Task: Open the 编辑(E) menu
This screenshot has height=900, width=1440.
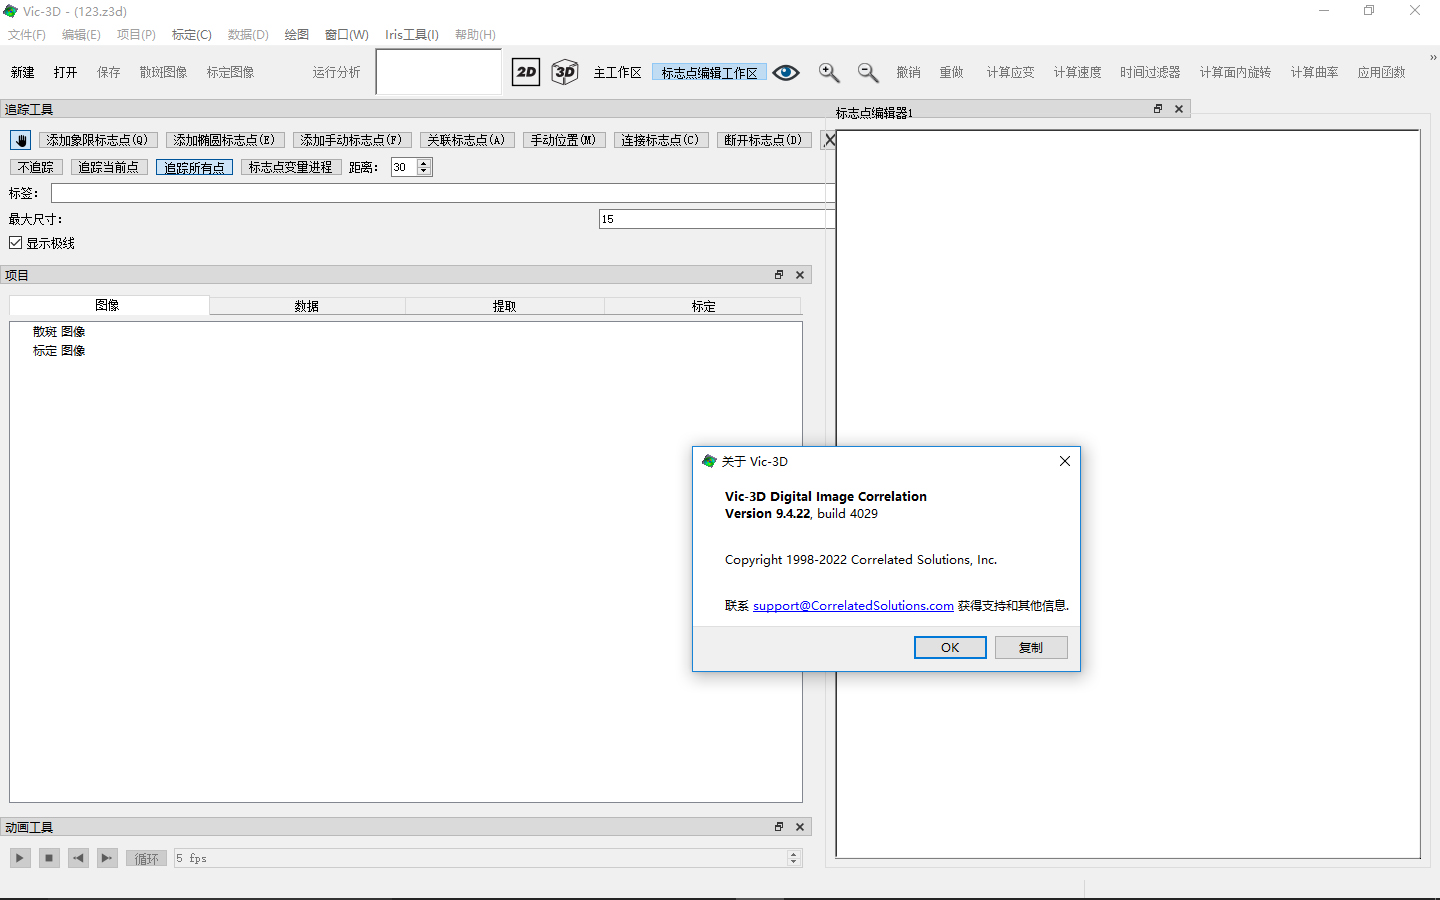Action: 81,34
